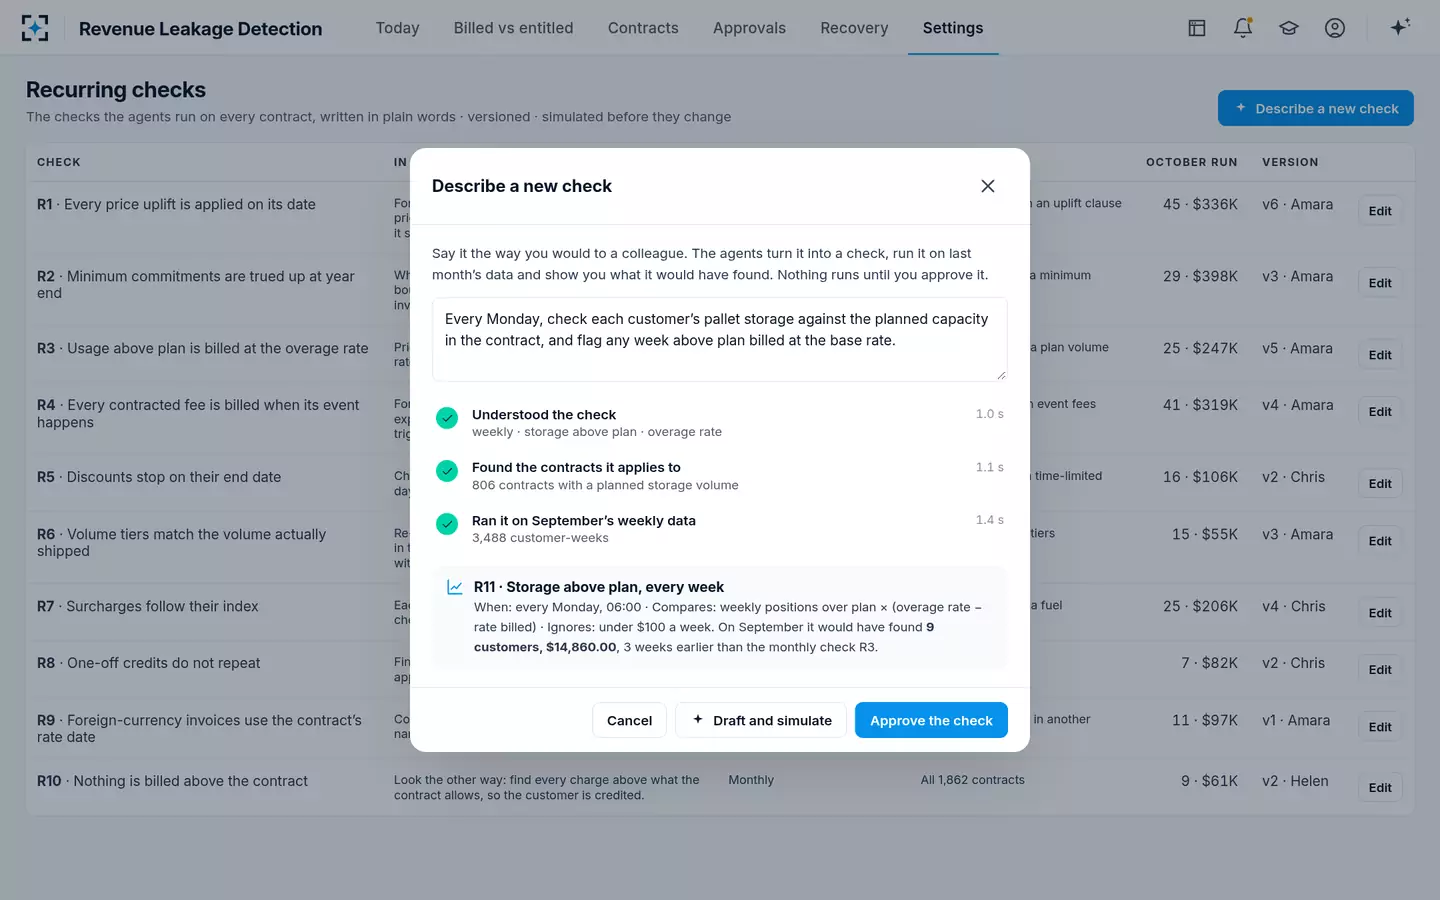Screen dimensions: 1440x900
Task: Switch to the Today tab
Action: [397, 28]
